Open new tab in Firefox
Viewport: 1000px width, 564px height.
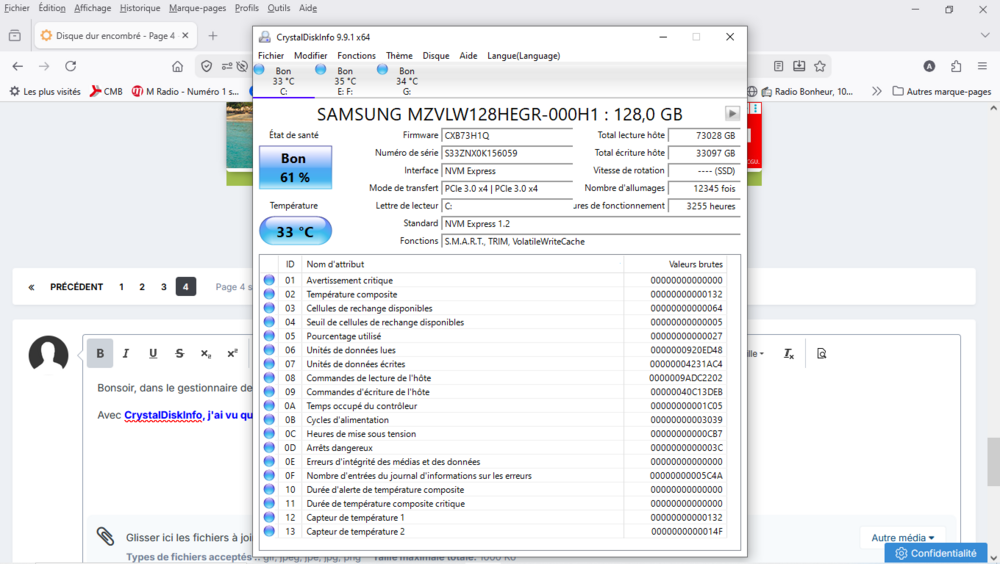tap(213, 36)
